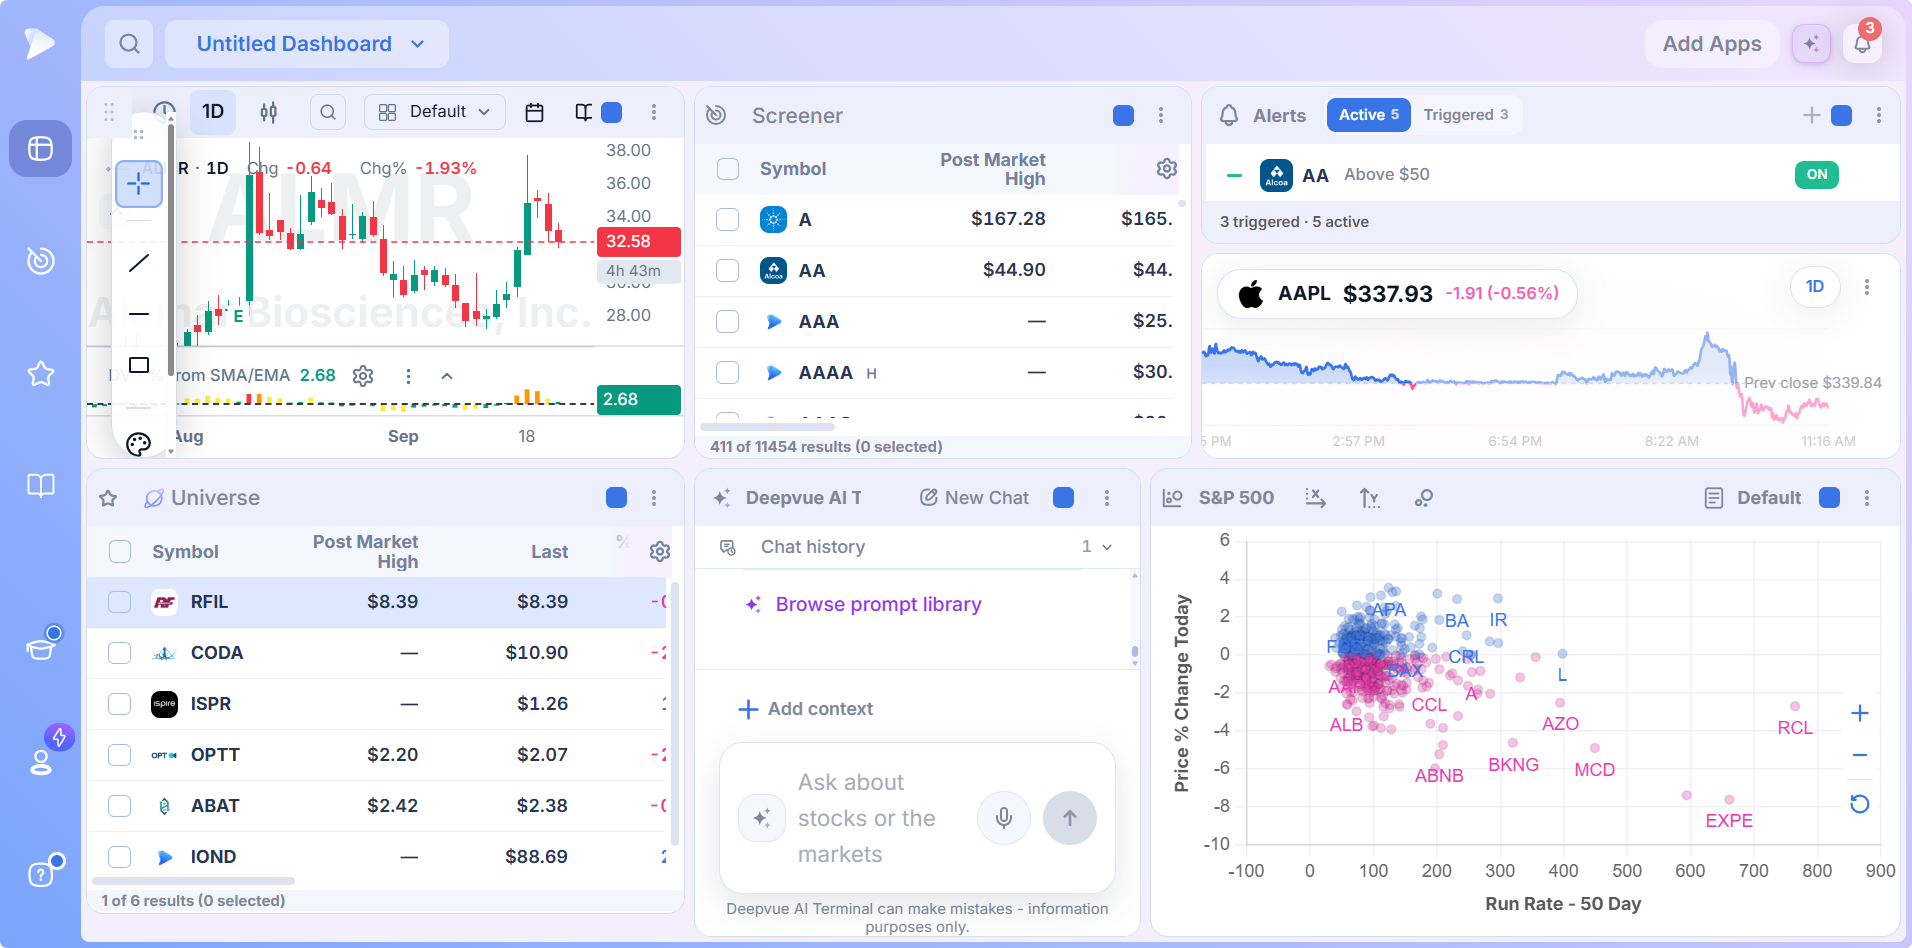This screenshot has width=1912, height=948.
Task: Open the AAPL widget three-dot menu
Action: point(1867,287)
